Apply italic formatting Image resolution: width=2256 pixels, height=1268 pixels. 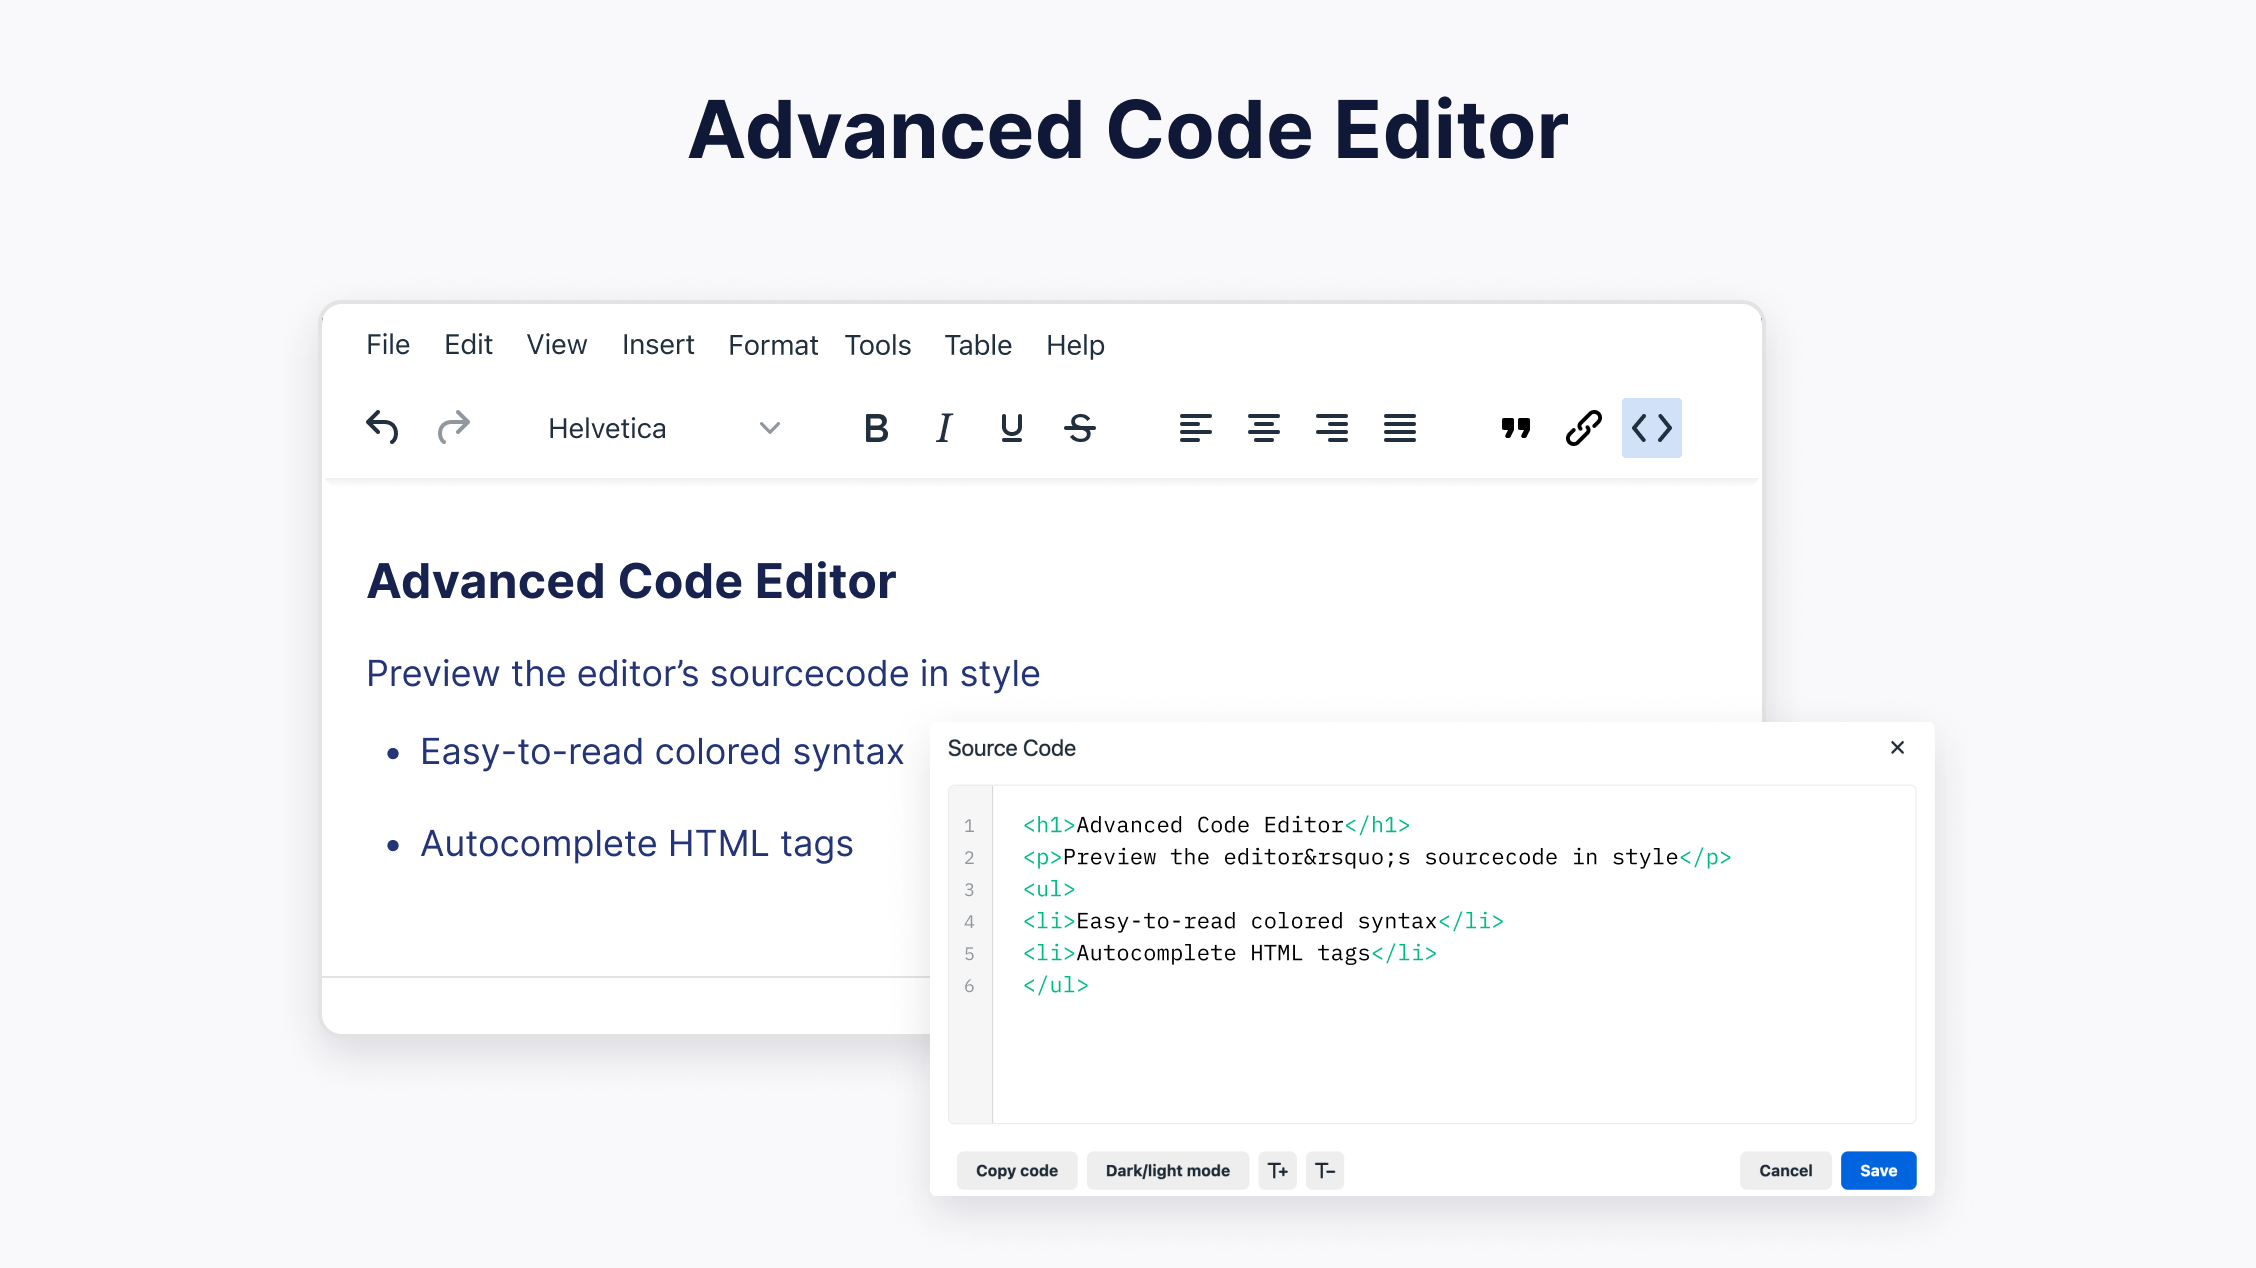point(943,428)
